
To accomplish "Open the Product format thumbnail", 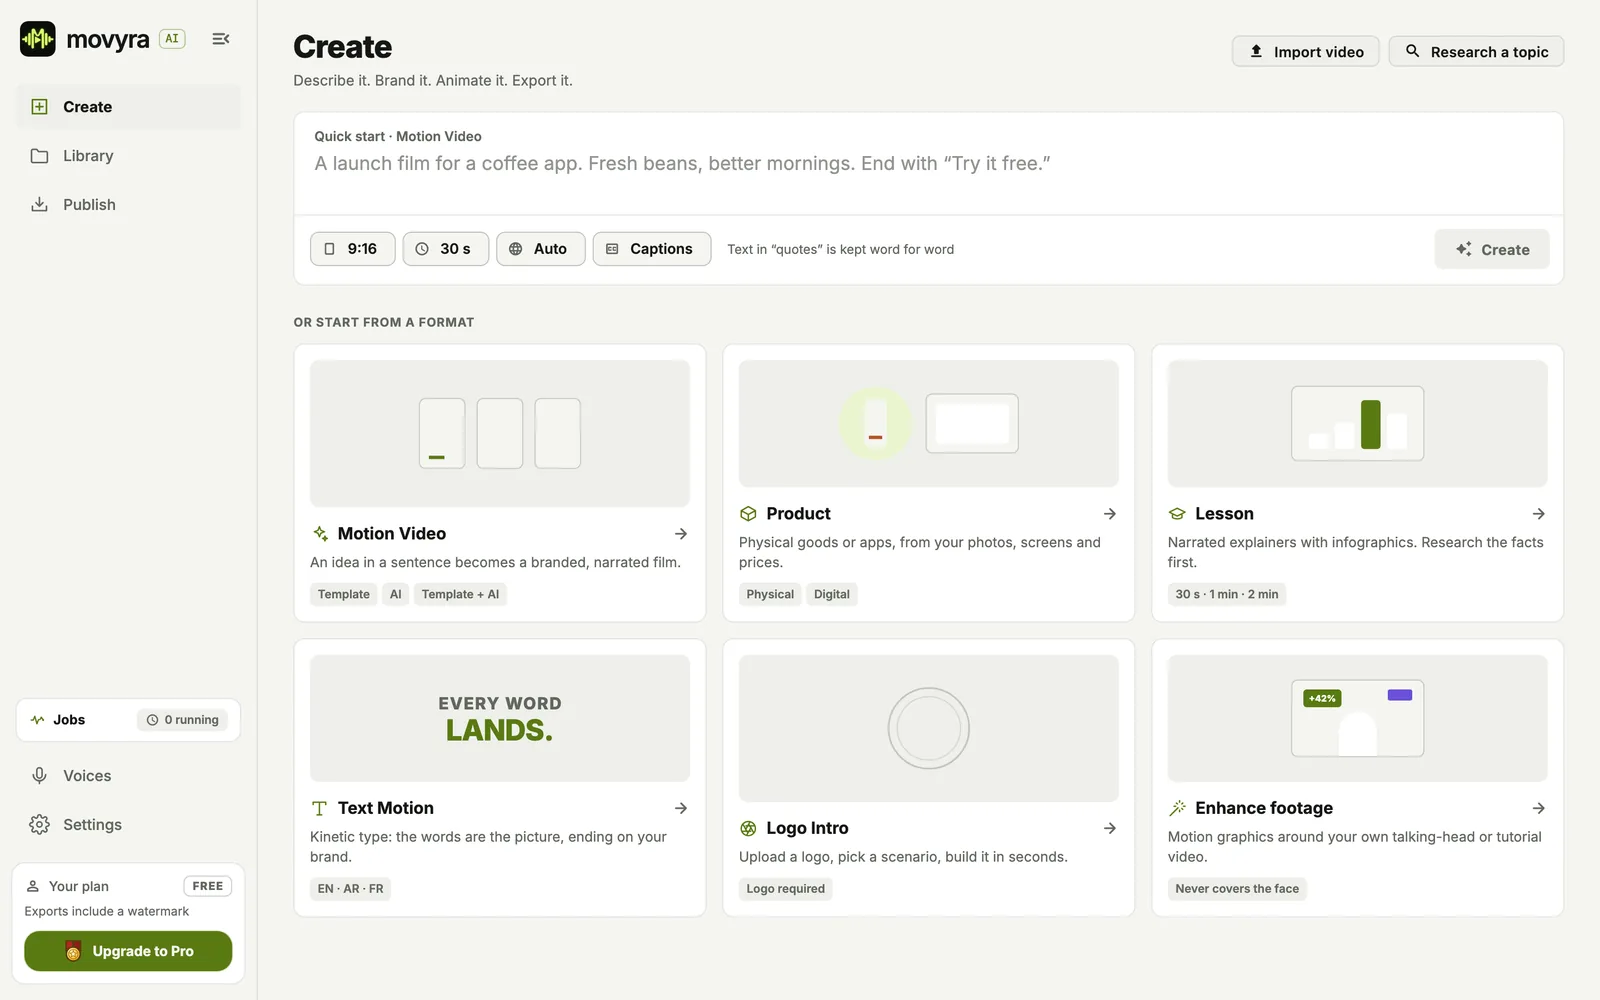I will click(x=929, y=423).
